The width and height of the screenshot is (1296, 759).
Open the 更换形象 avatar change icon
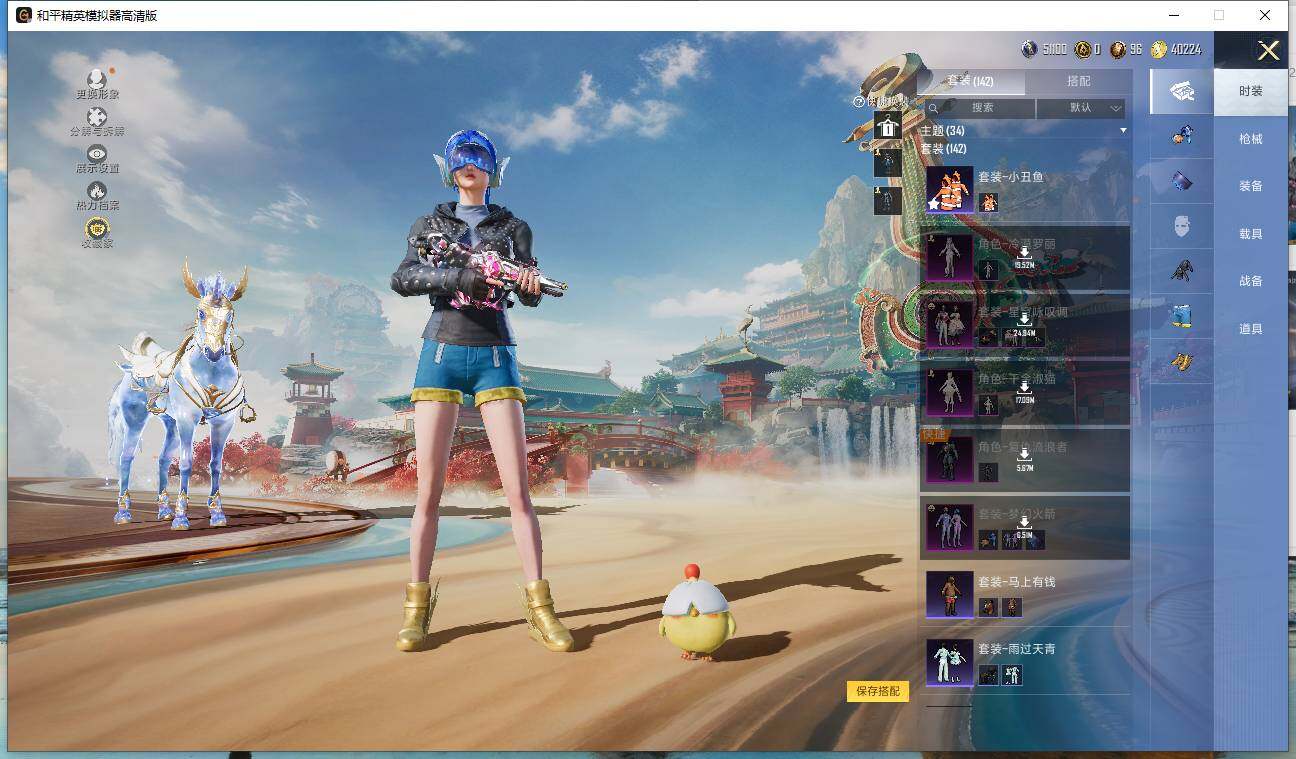click(97, 79)
